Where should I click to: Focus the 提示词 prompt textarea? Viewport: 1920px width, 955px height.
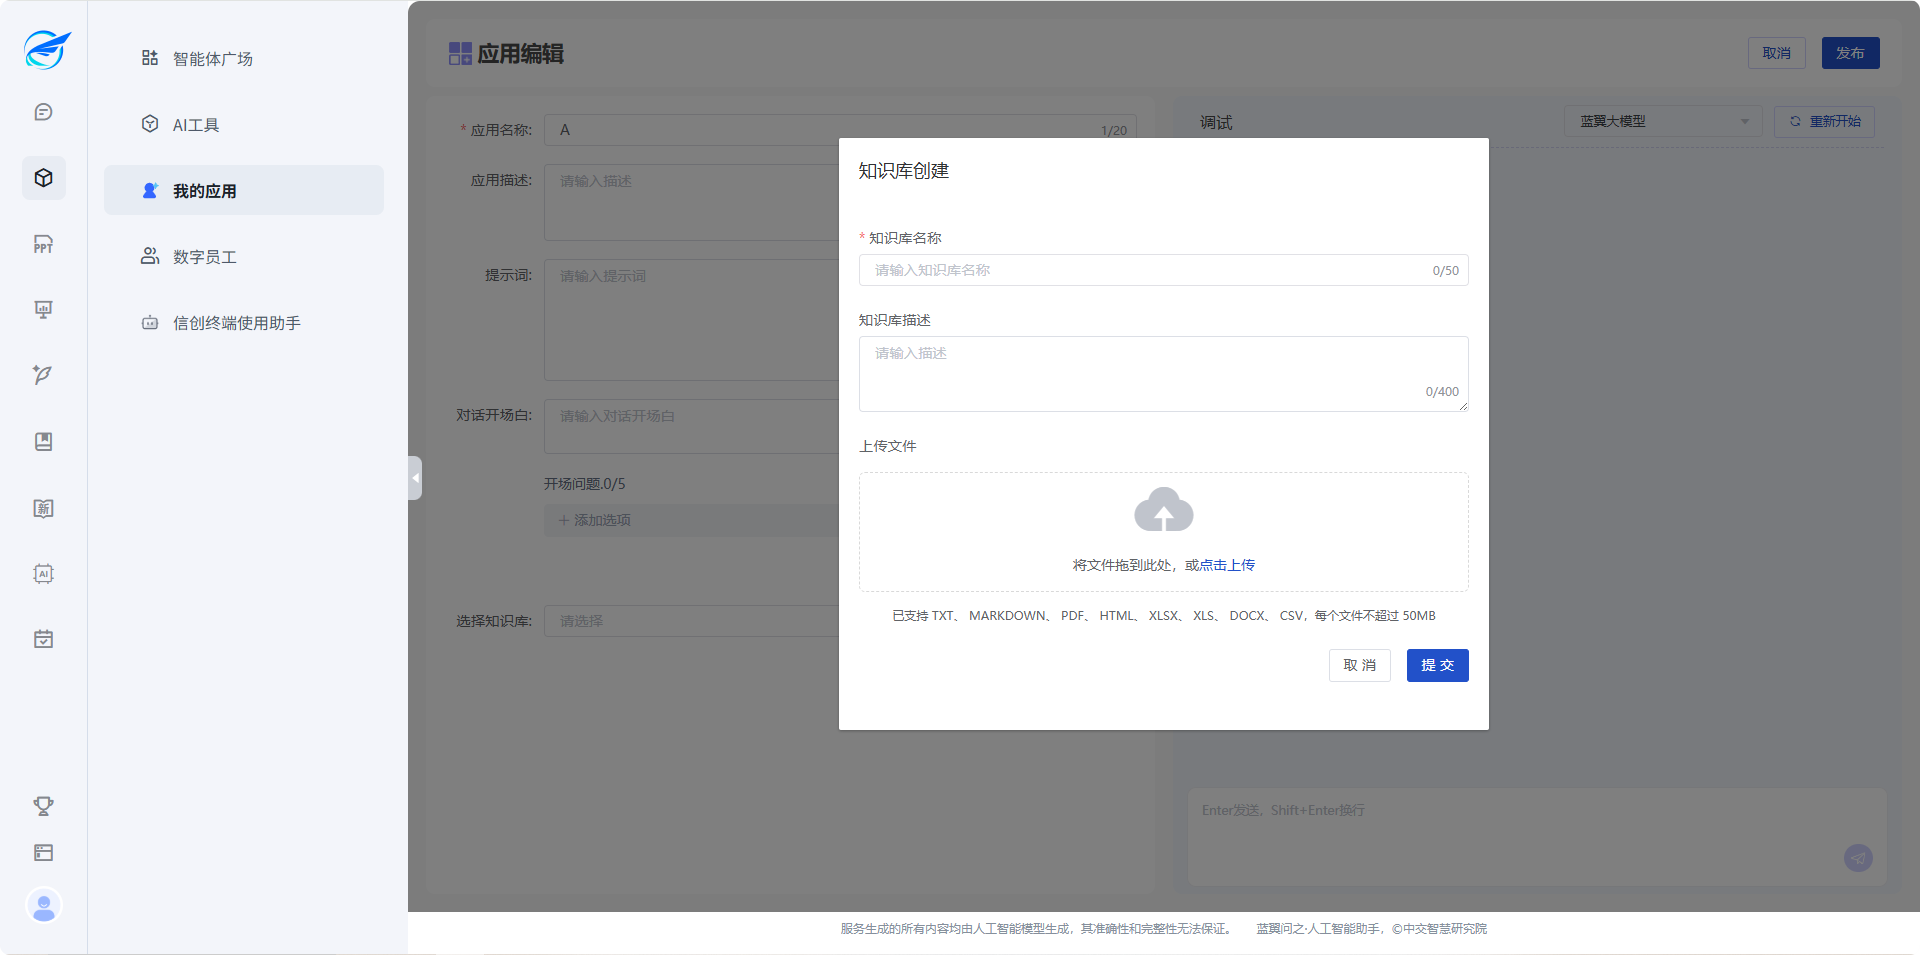pos(691,320)
